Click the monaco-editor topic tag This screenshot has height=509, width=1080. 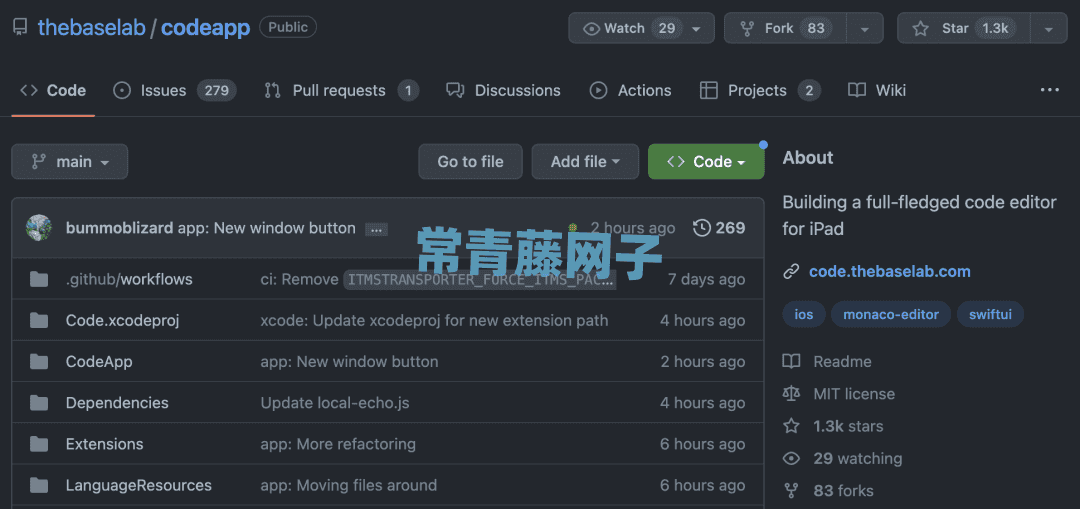pyautogui.click(x=891, y=315)
